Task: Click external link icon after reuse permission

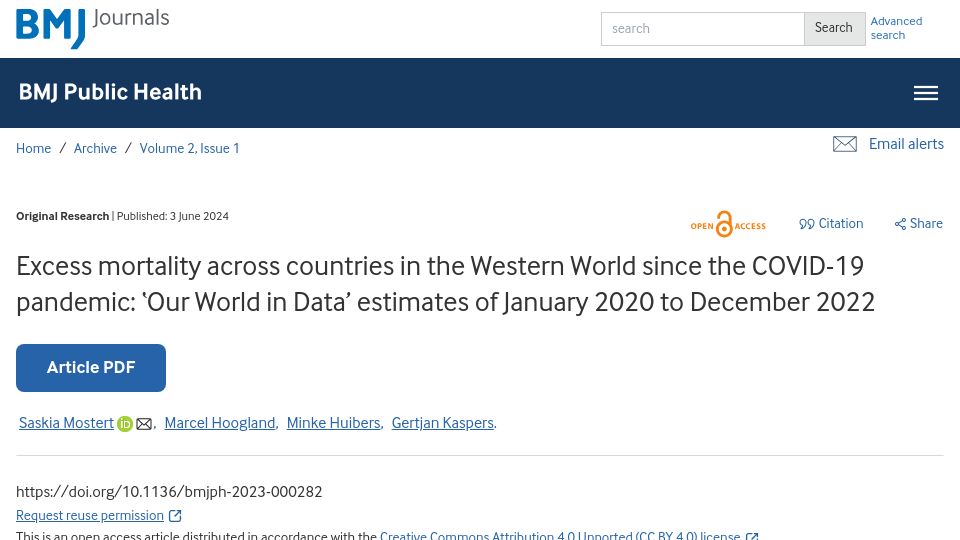Action: [x=175, y=516]
